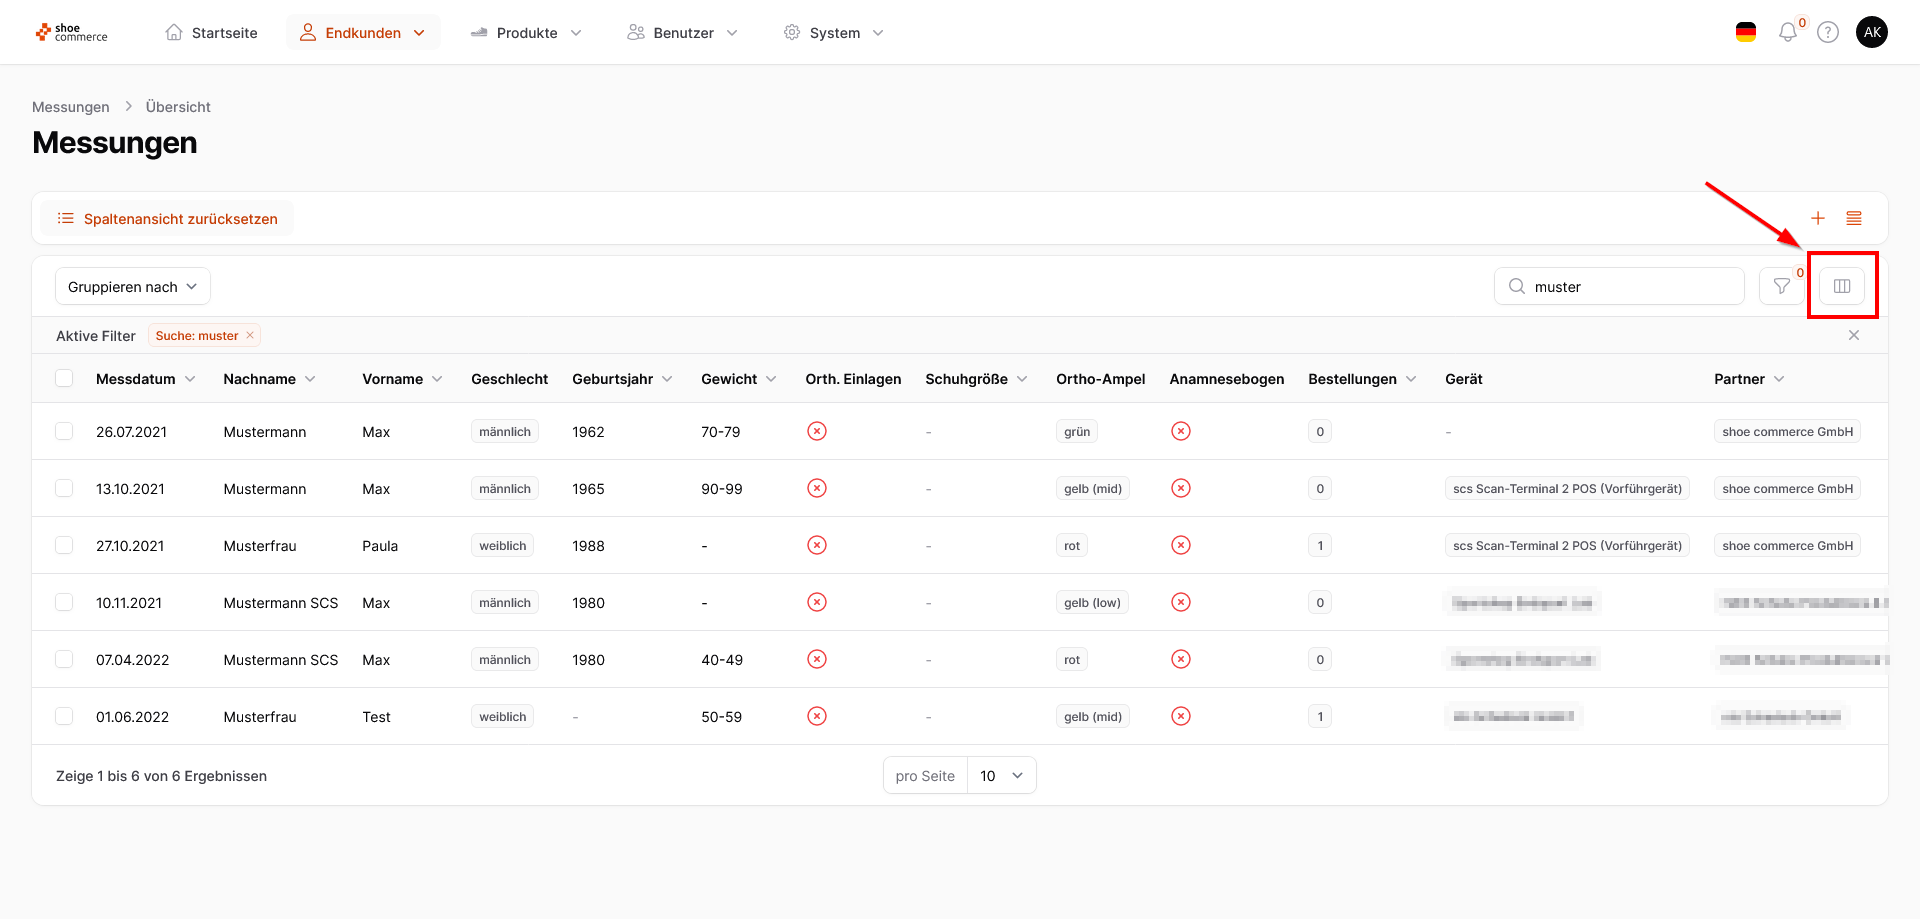Viewport: 1920px width, 919px height.
Task: Change language via German flag icon
Action: [1745, 33]
